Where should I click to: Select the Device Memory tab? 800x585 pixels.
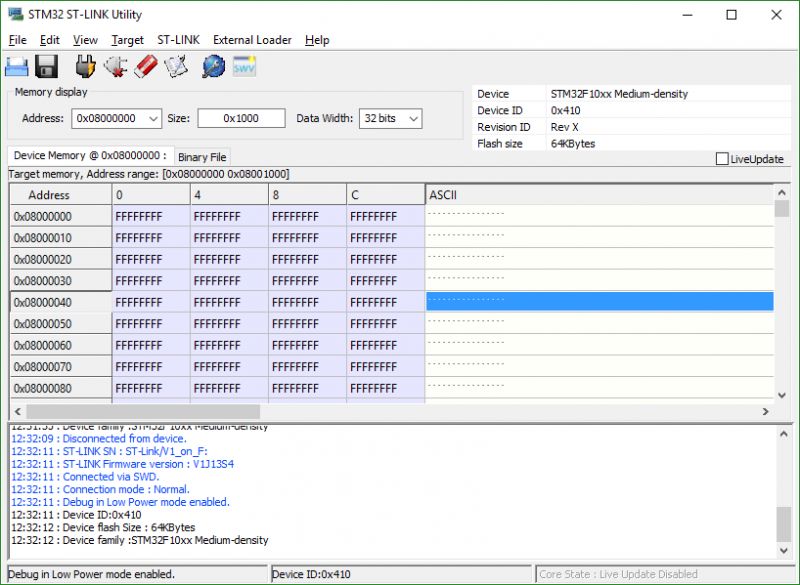pos(88,157)
